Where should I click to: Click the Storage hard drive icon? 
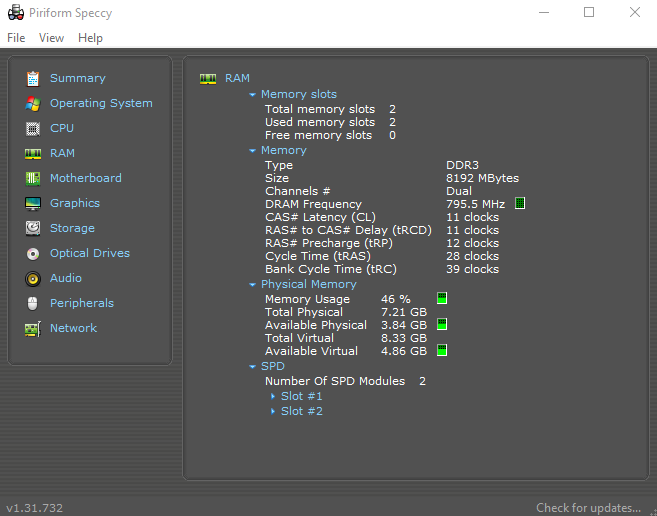(33, 228)
